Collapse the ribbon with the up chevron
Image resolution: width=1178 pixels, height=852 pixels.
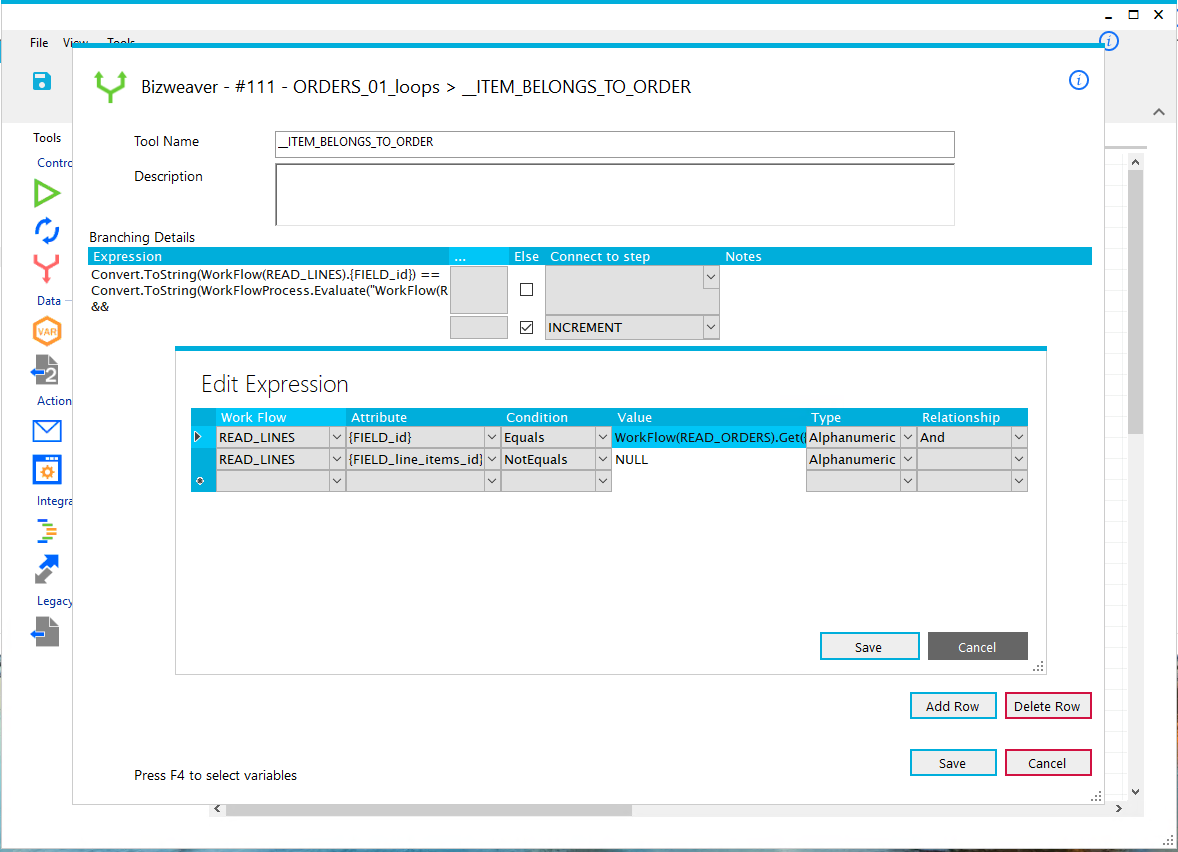click(1158, 112)
